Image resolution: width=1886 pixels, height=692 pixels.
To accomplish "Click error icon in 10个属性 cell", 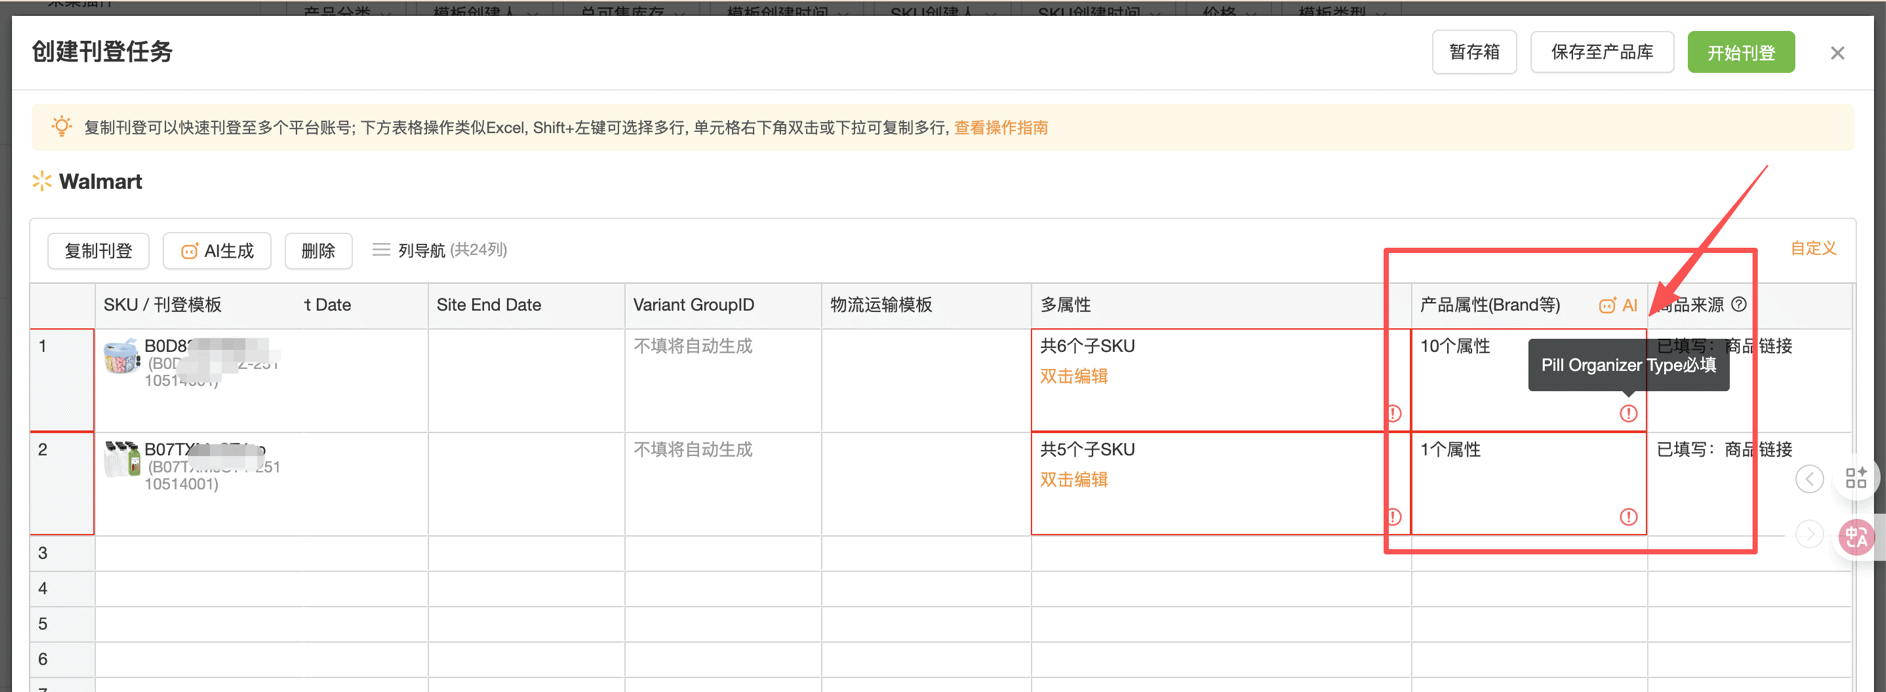I will point(1628,413).
